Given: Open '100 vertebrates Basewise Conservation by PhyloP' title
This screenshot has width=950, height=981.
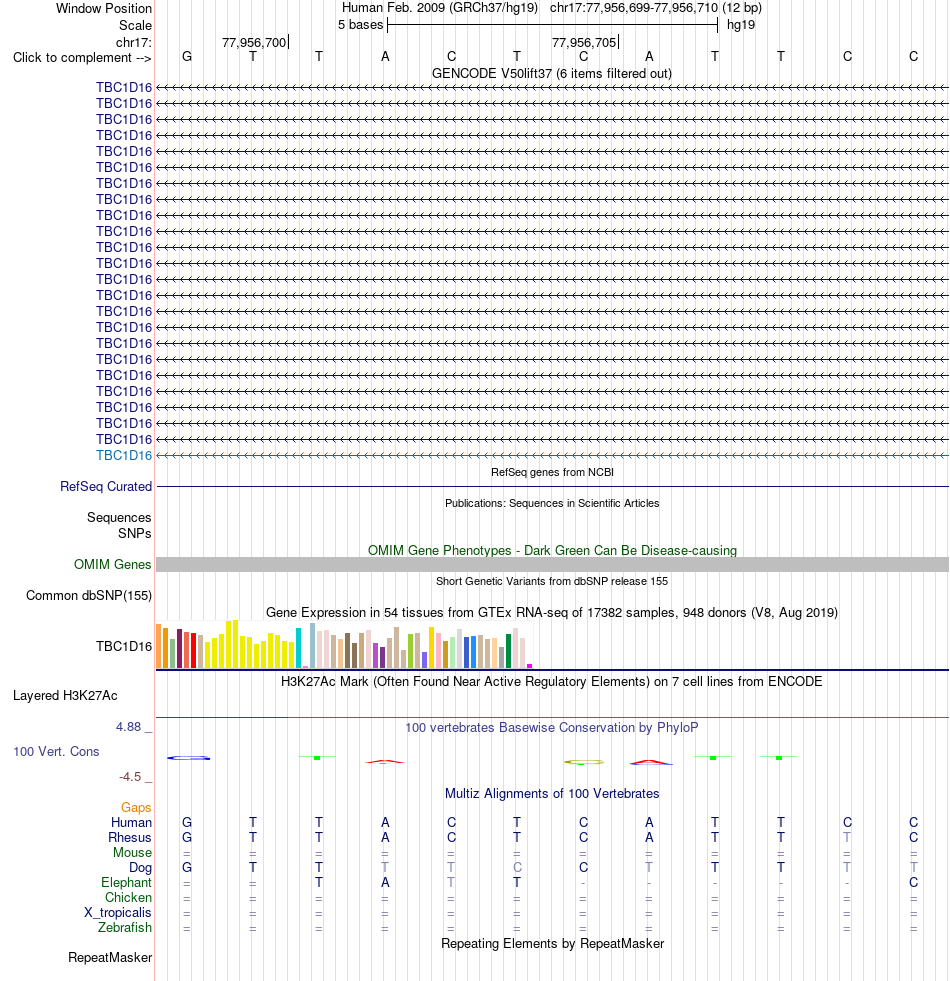Looking at the screenshot, I should click(x=552, y=728).
